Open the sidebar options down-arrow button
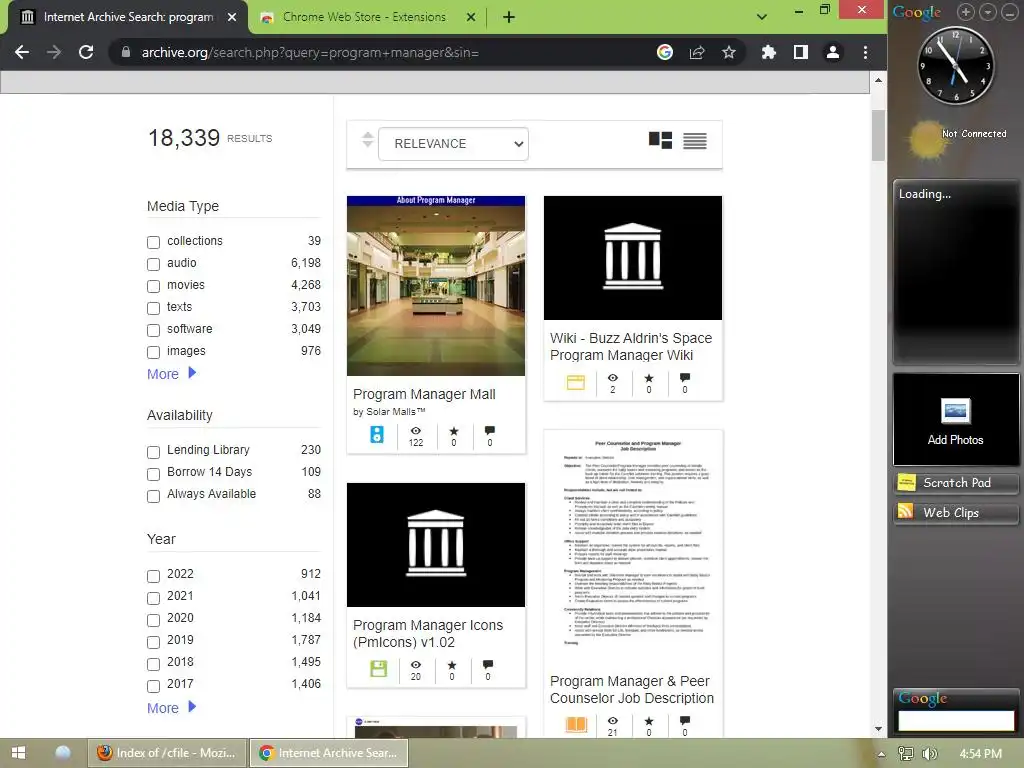 pyautogui.click(x=988, y=12)
